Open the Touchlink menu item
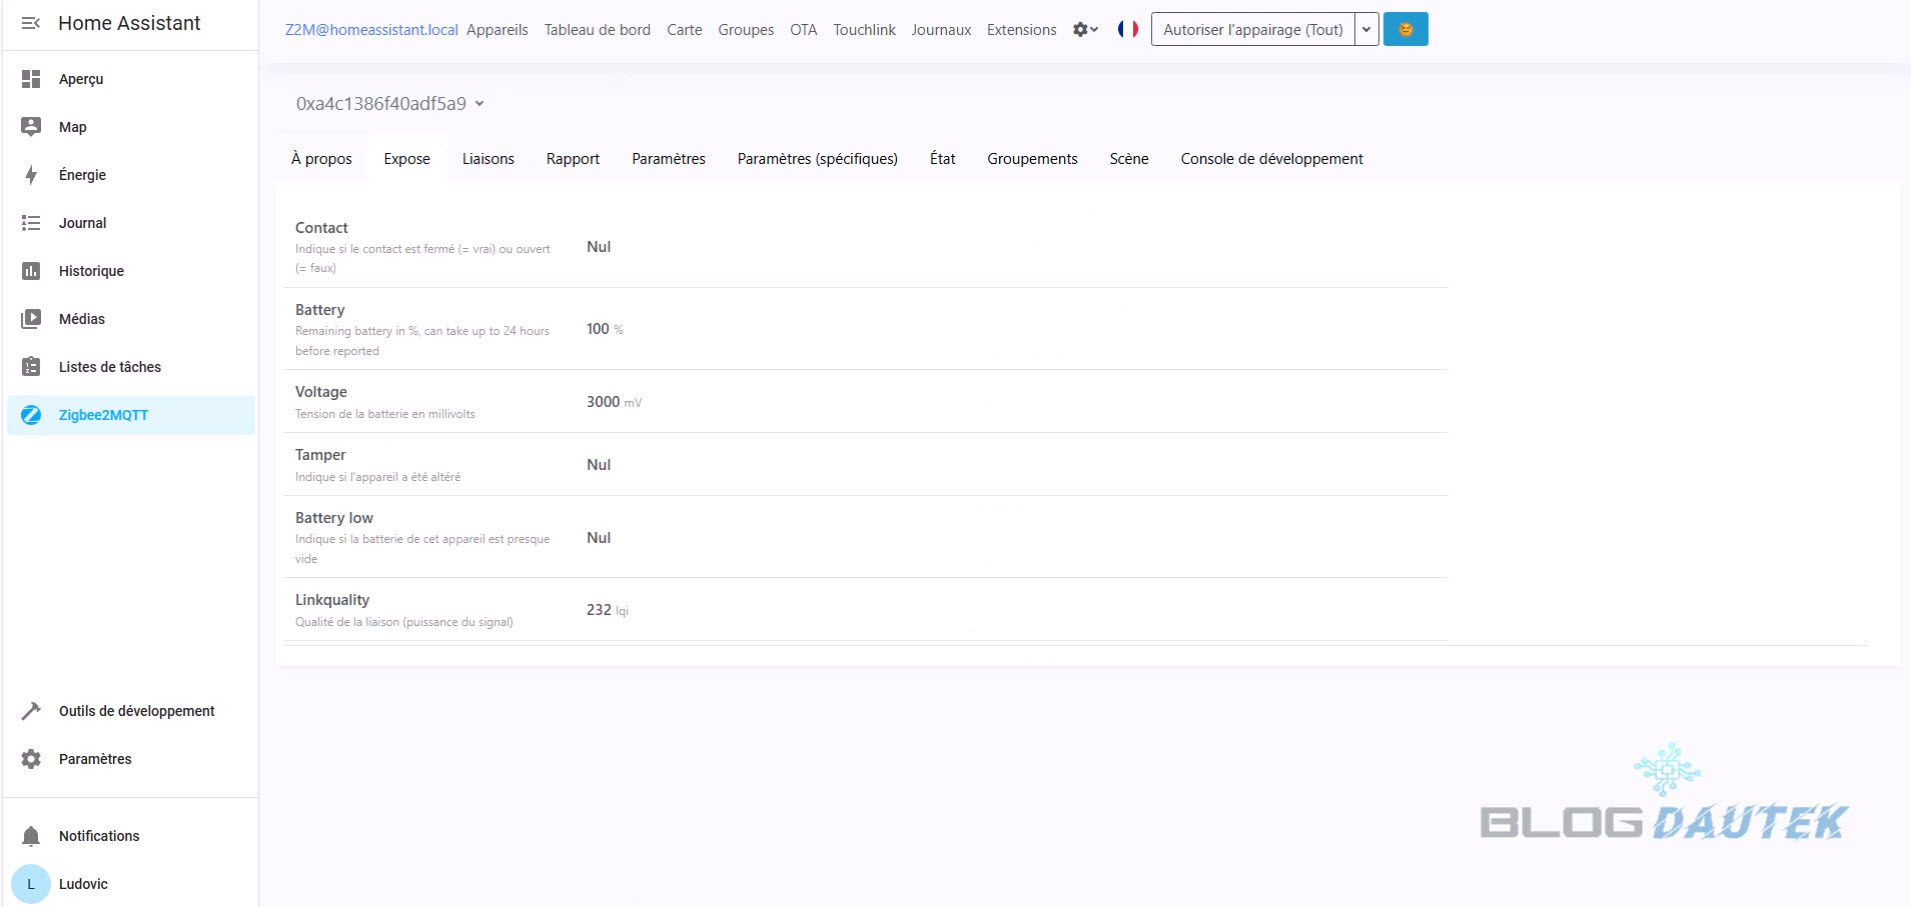Screen dimensions: 1911x907 point(864,30)
